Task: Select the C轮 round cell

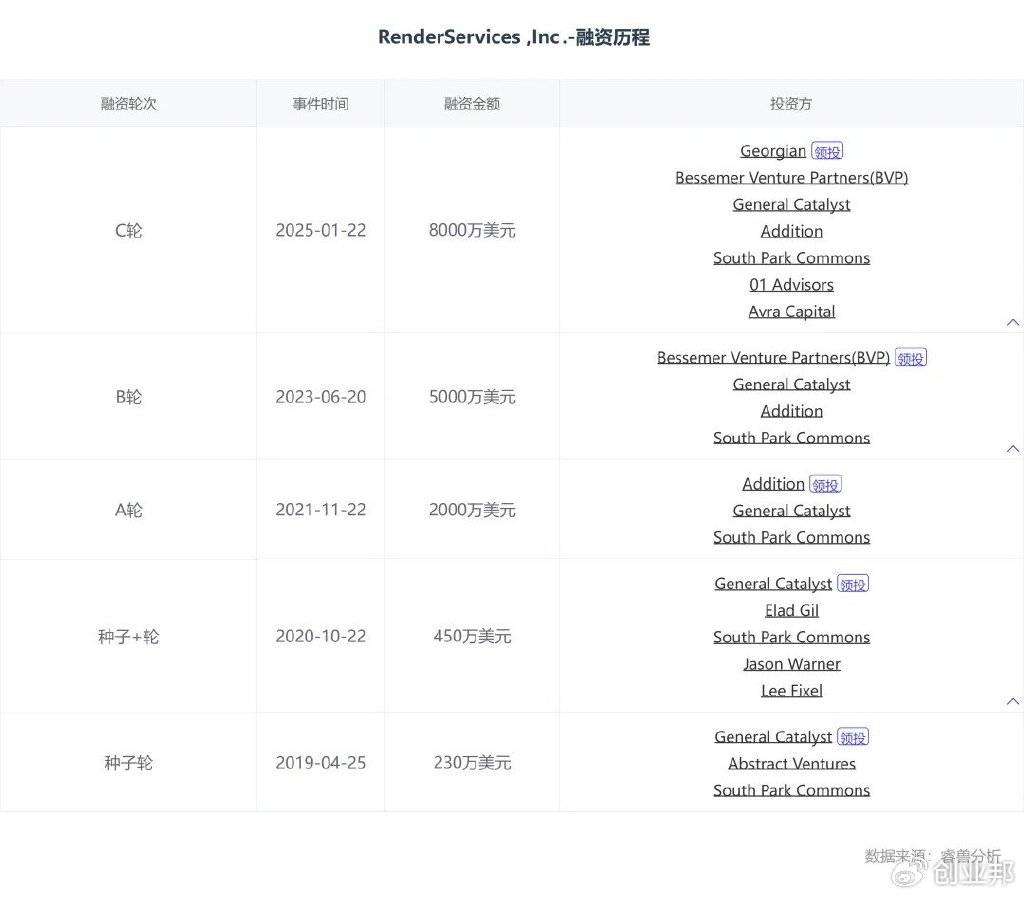Action: [x=128, y=230]
